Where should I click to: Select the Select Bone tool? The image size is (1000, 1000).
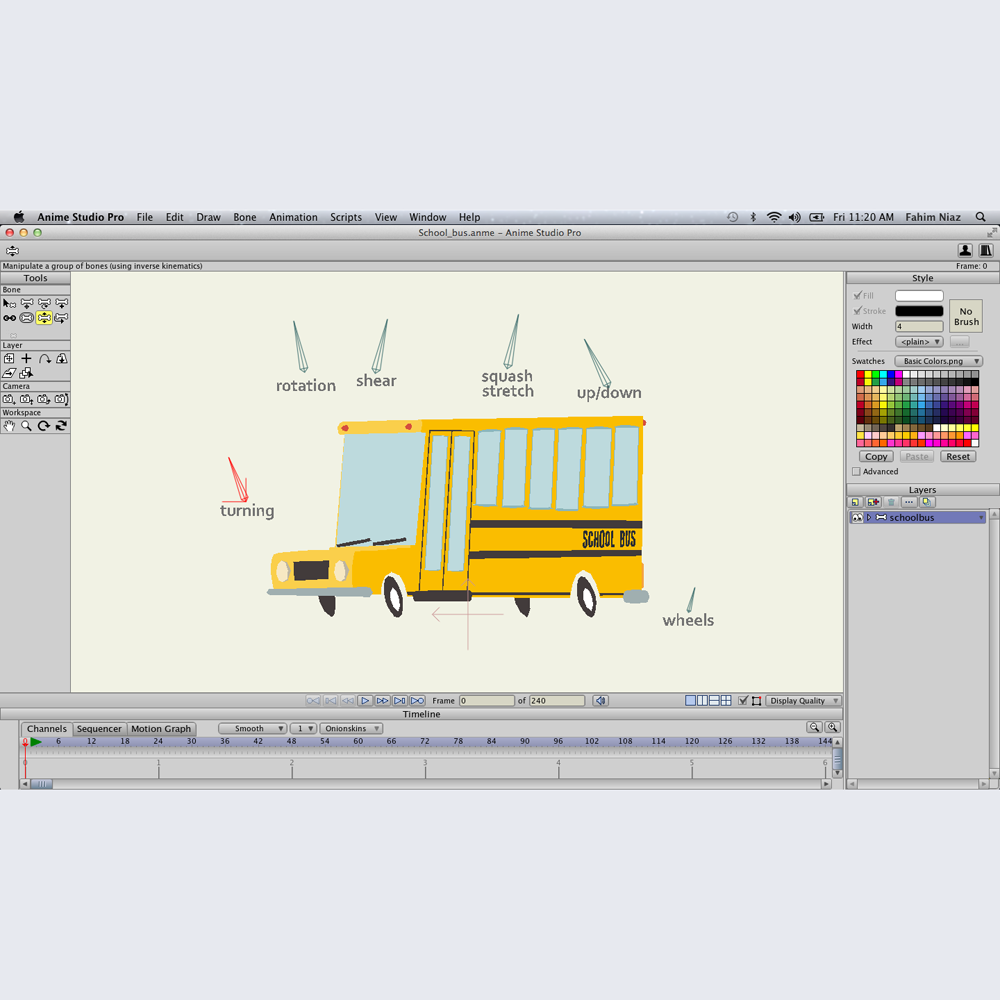(10, 304)
